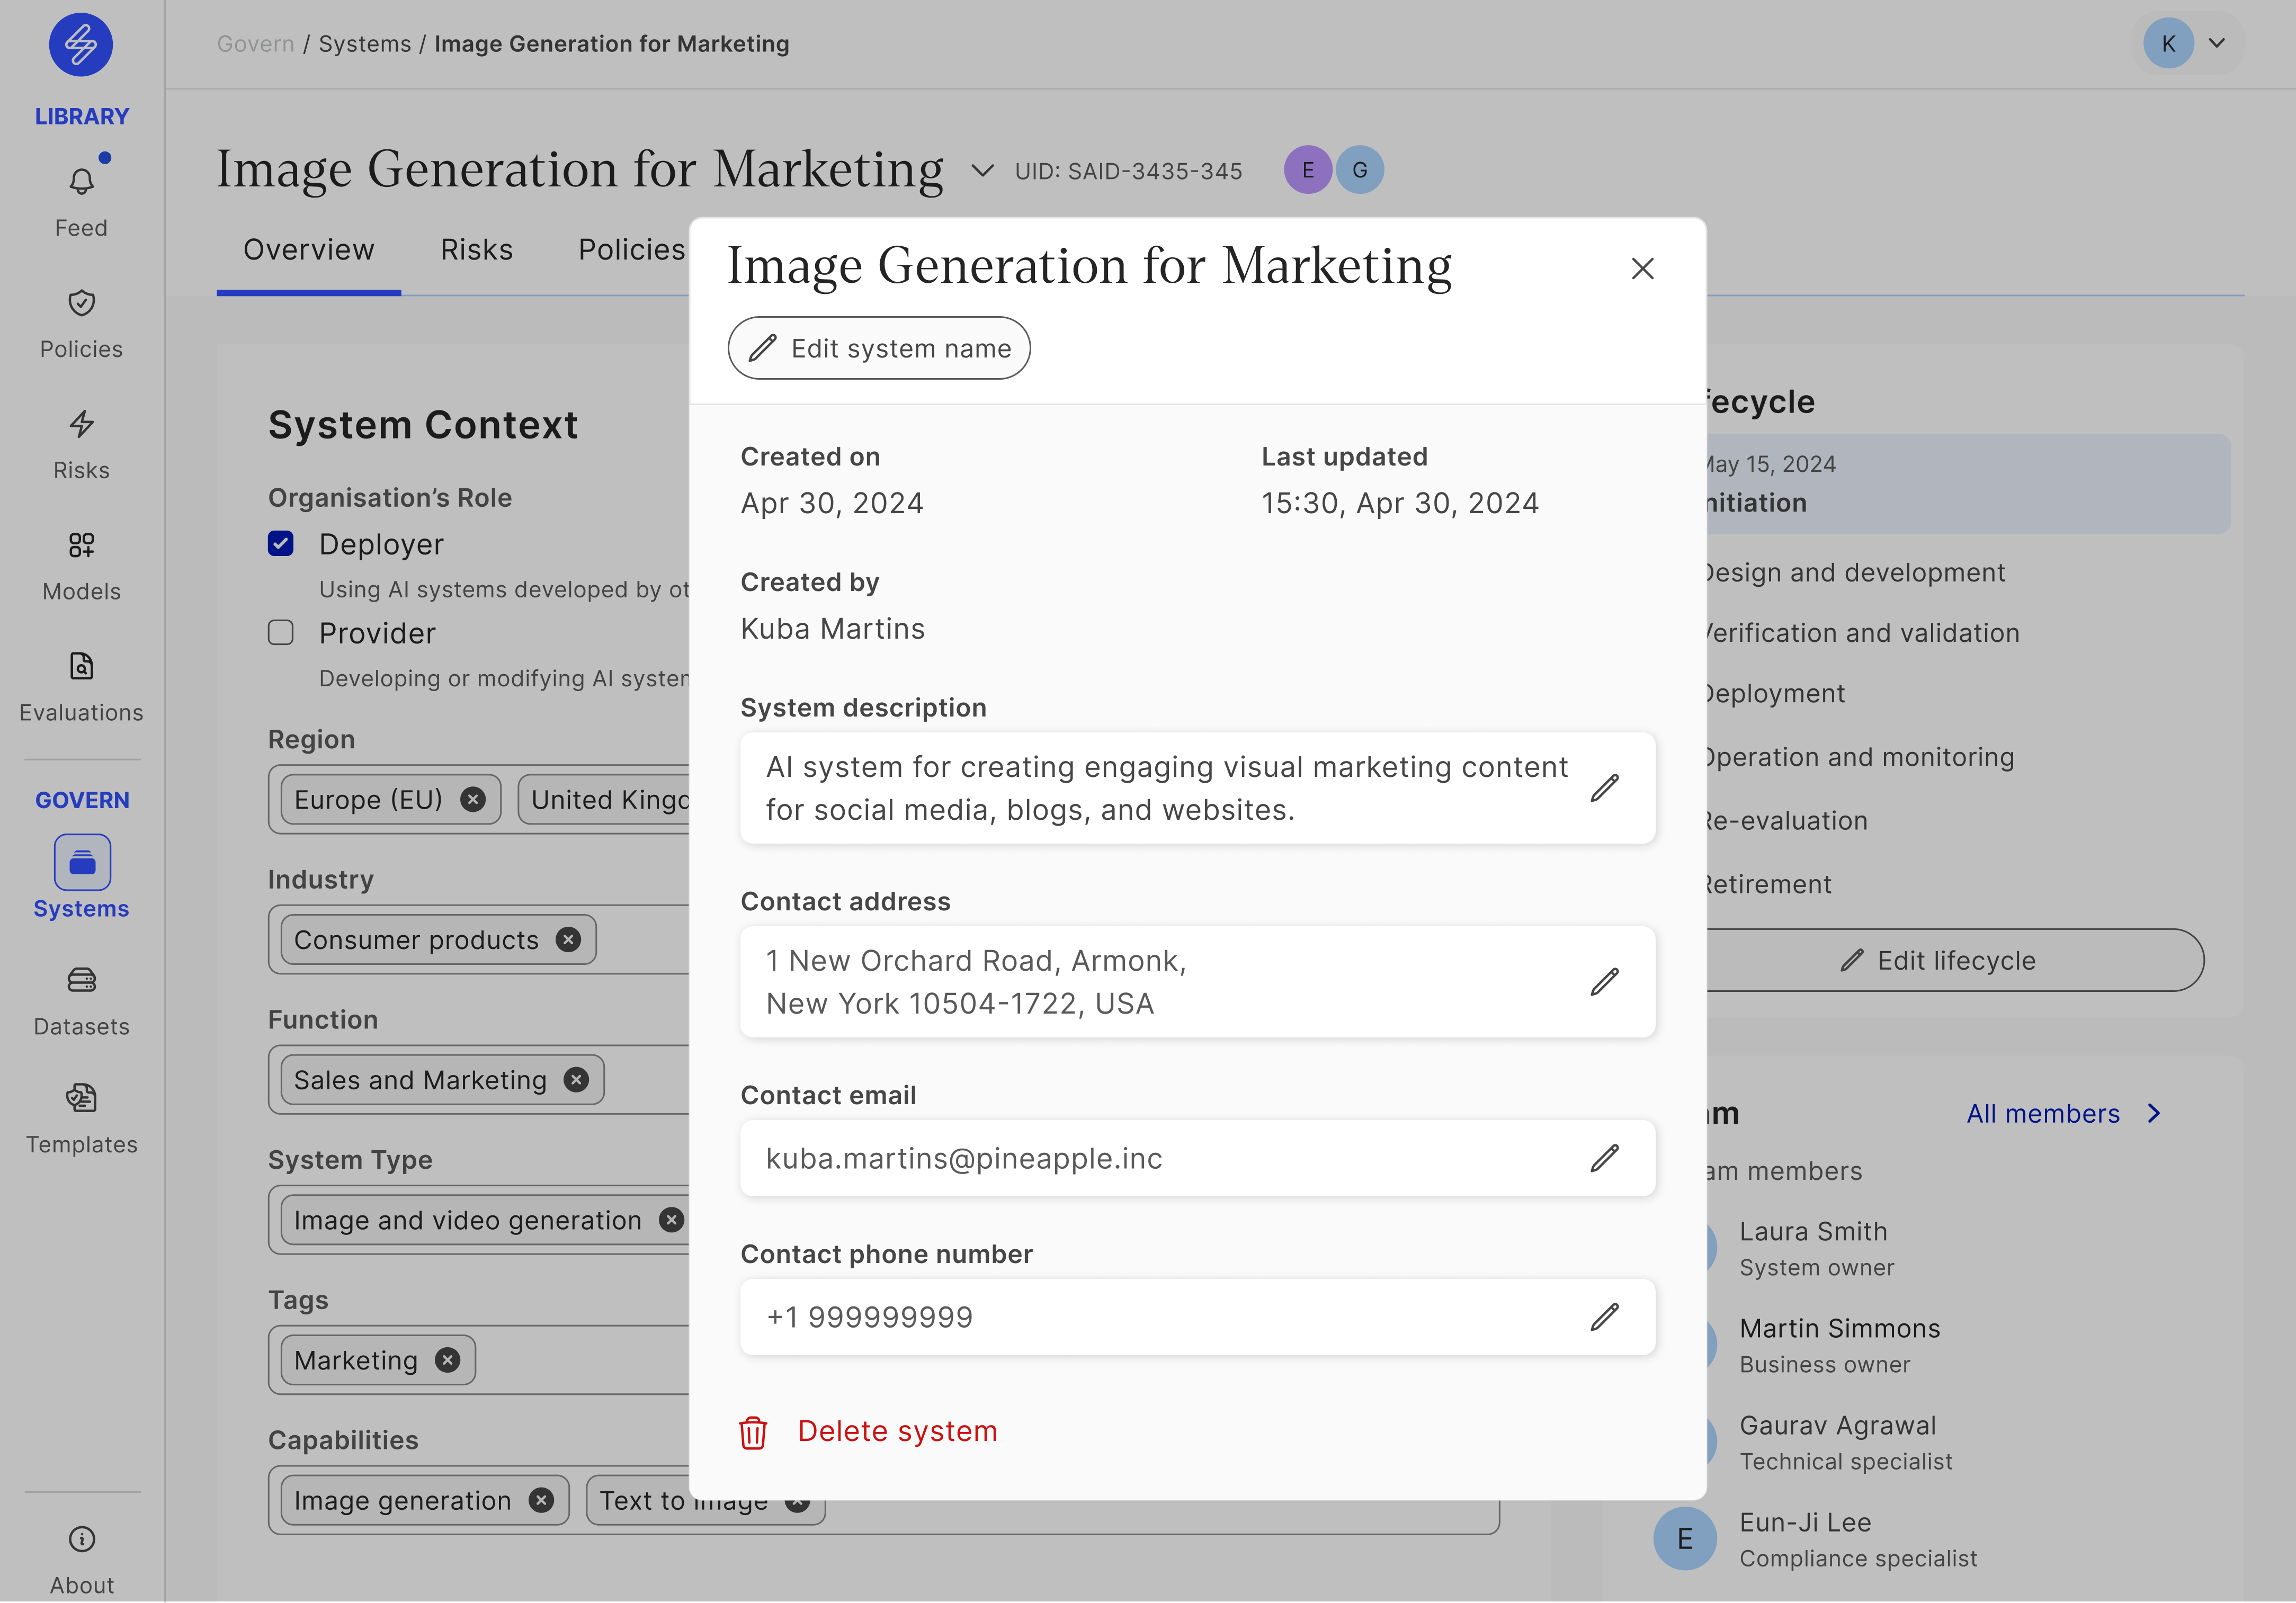Click Systems in the breadcrumb
Screen dimensions: 2296x1603
[x=365, y=44]
